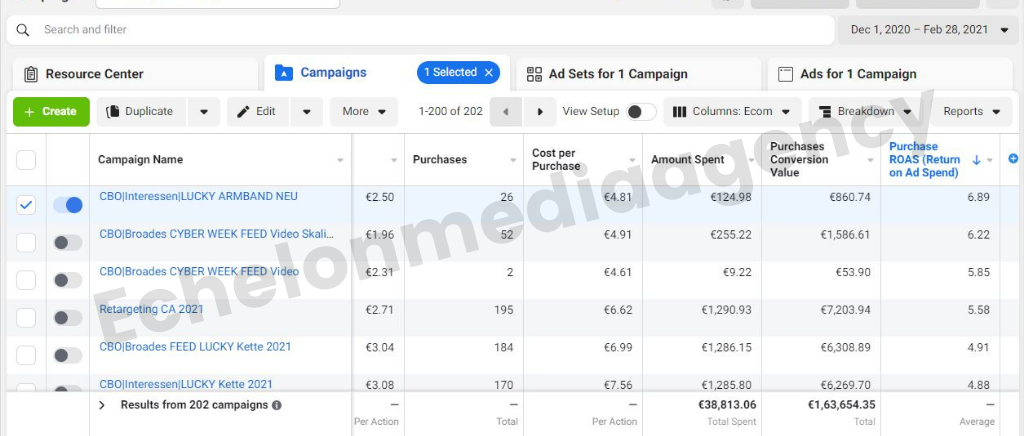Clear the 1 Selected filter with its X

[488, 72]
